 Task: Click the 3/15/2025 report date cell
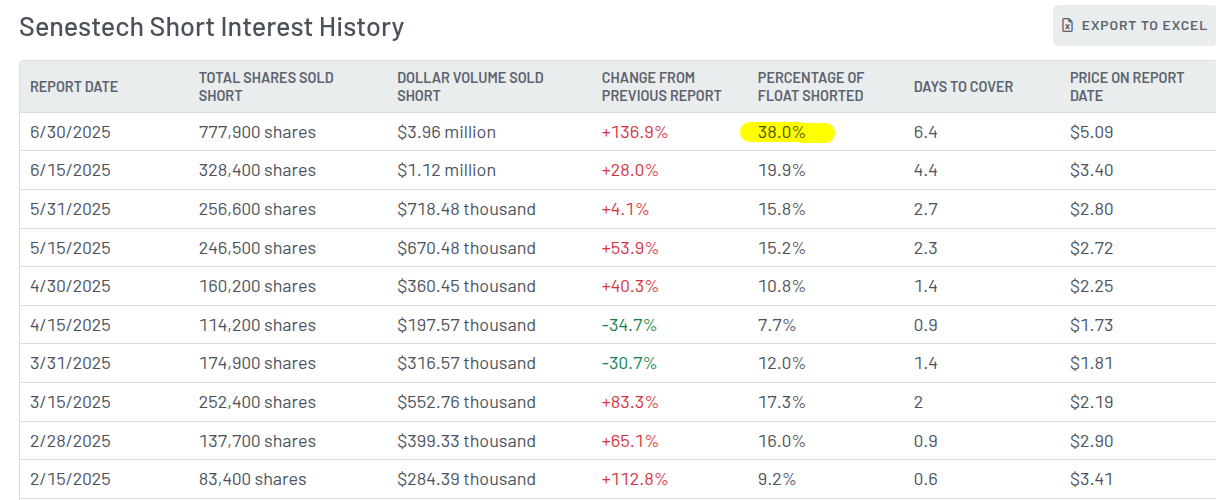70,402
